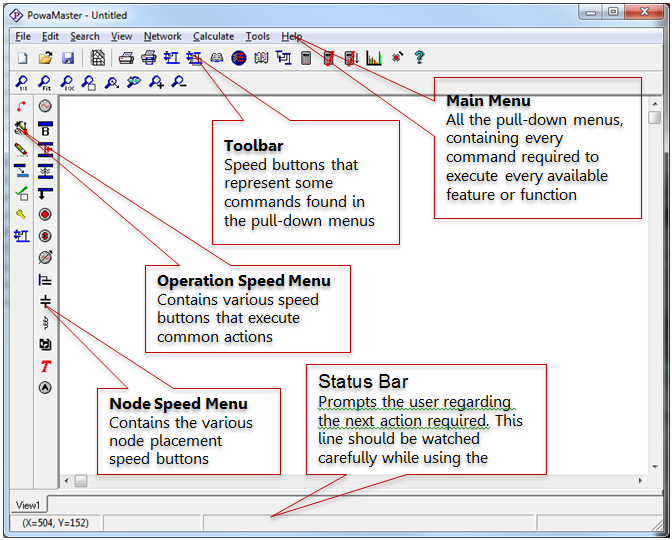Click the blue bracket with two lines node icon
Image resolution: width=672 pixels, height=540 pixels.
tap(45, 280)
